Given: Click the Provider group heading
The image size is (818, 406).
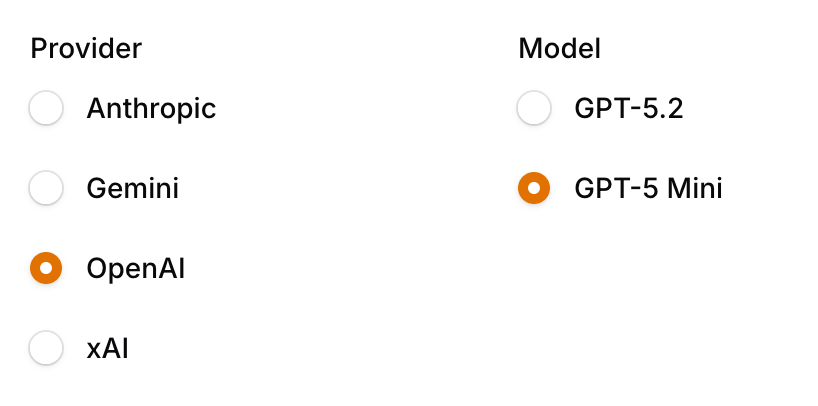Looking at the screenshot, I should tap(86, 47).
